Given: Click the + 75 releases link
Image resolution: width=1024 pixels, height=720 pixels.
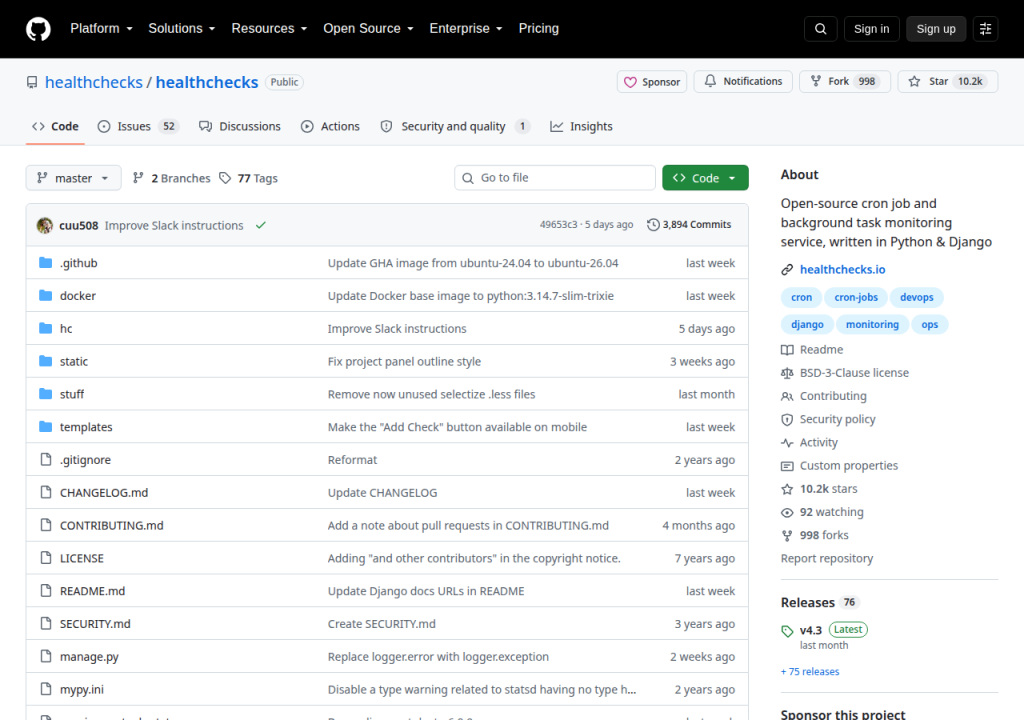Looking at the screenshot, I should click(x=810, y=672).
